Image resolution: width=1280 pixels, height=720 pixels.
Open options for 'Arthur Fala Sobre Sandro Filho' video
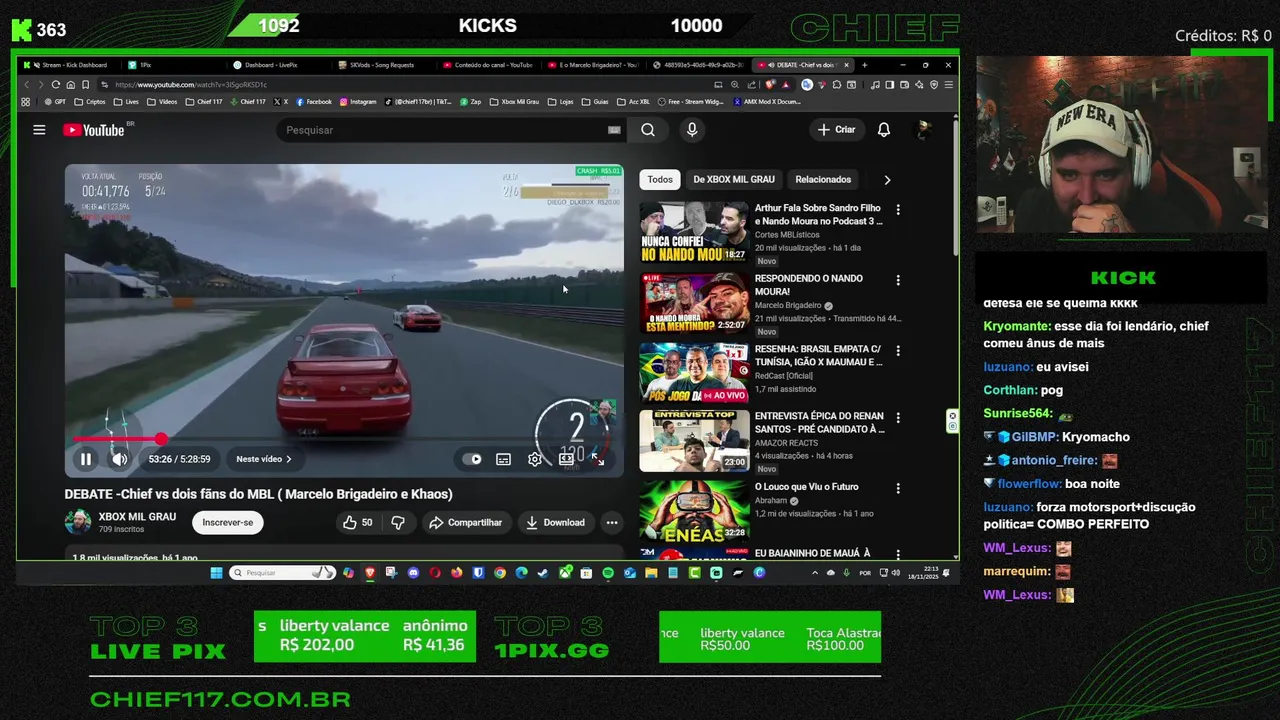(x=898, y=210)
